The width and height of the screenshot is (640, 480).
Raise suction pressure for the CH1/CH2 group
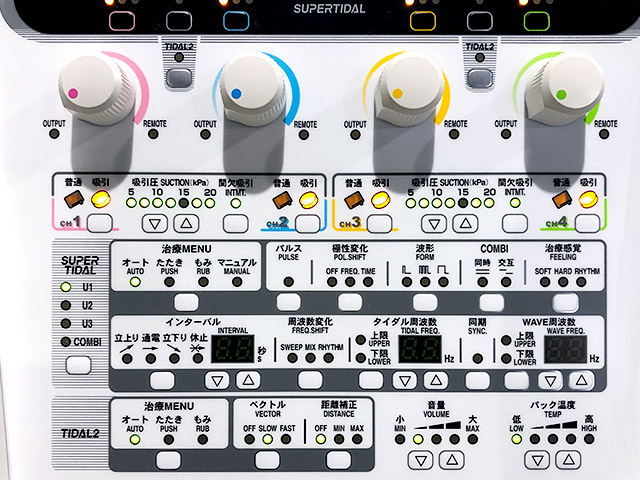click(187, 223)
